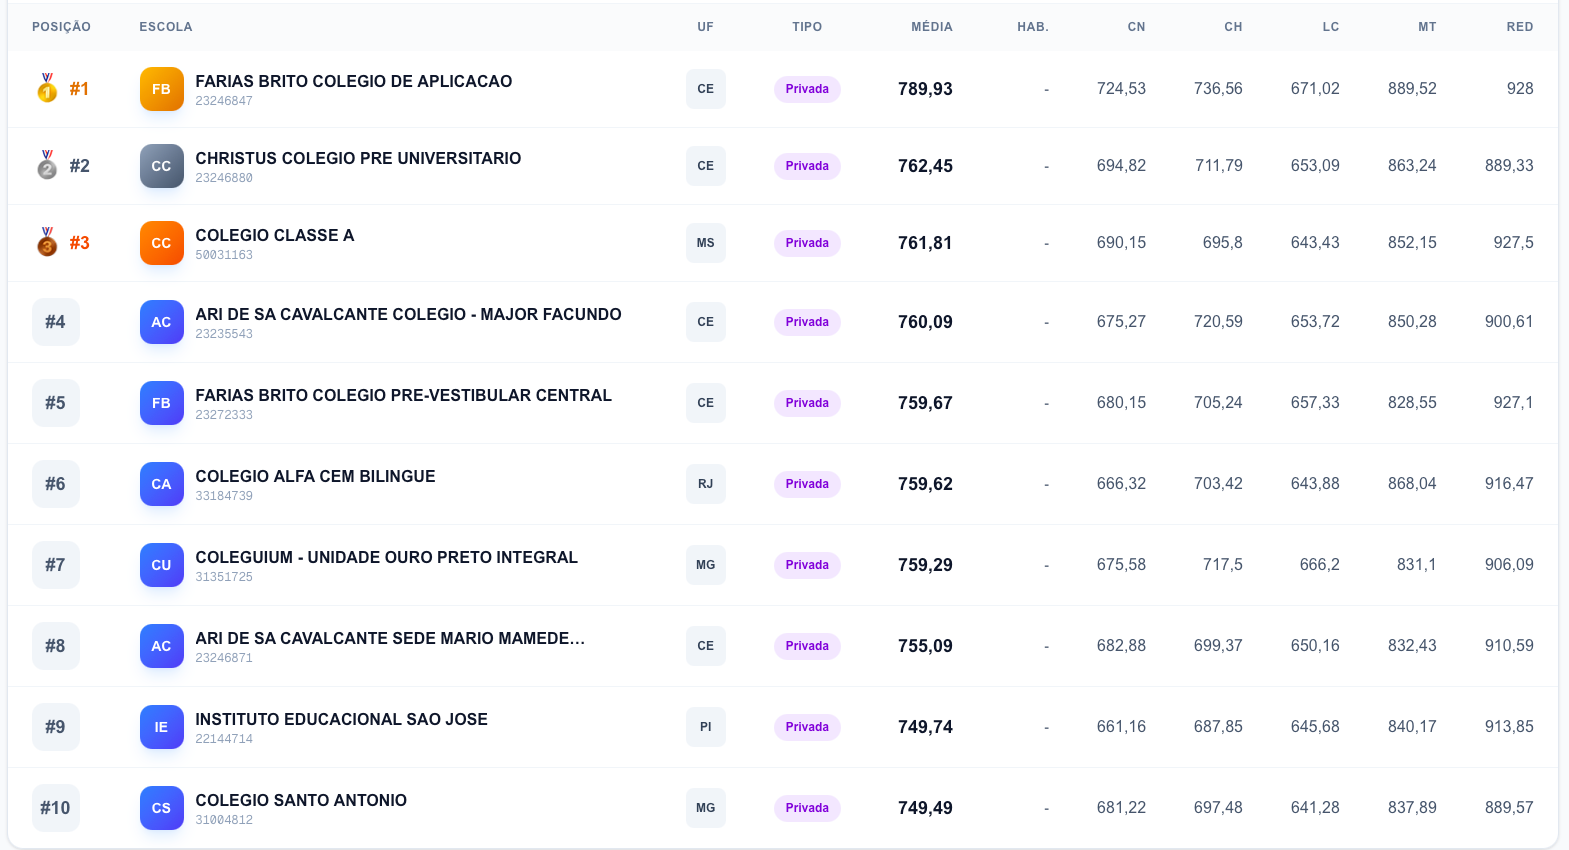Click the ESCOLA column header
1569x850 pixels.
166,27
